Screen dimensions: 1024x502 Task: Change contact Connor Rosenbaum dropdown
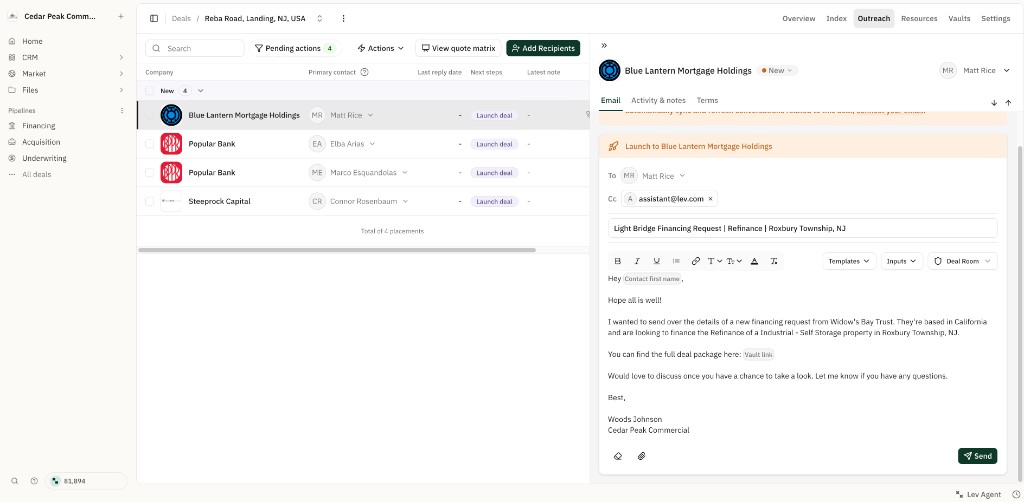[x=359, y=201]
